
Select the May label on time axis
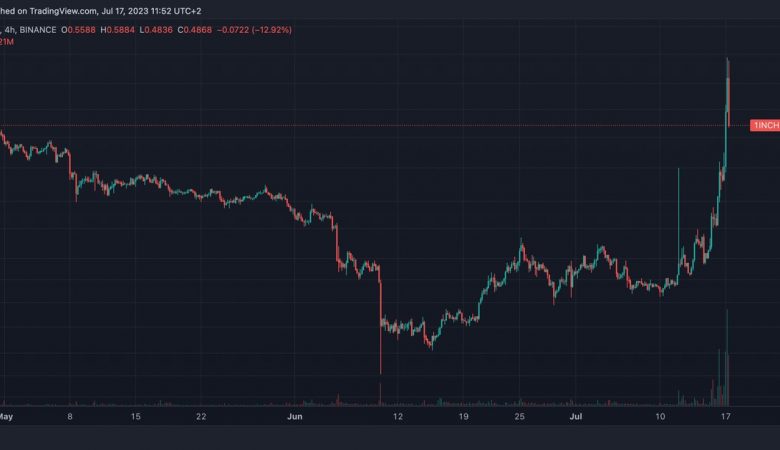pos(6,417)
